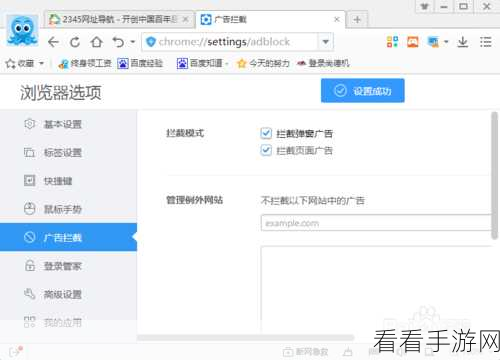The height and width of the screenshot is (360, 500).
Task: Toggle 拦截弹窗广告 checkbox
Action: tap(266, 133)
